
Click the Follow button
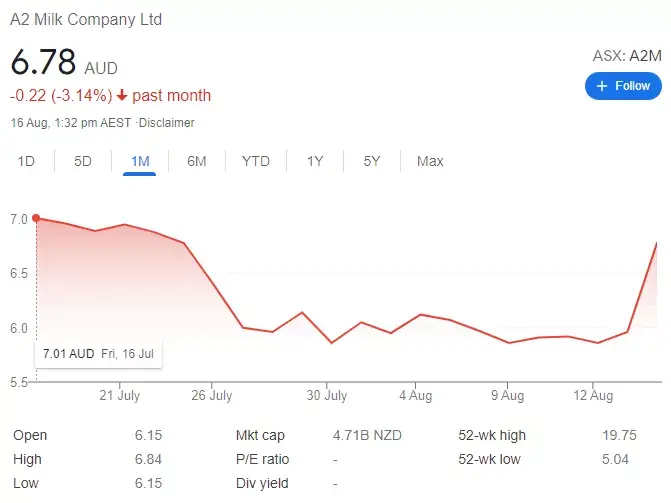click(x=623, y=86)
